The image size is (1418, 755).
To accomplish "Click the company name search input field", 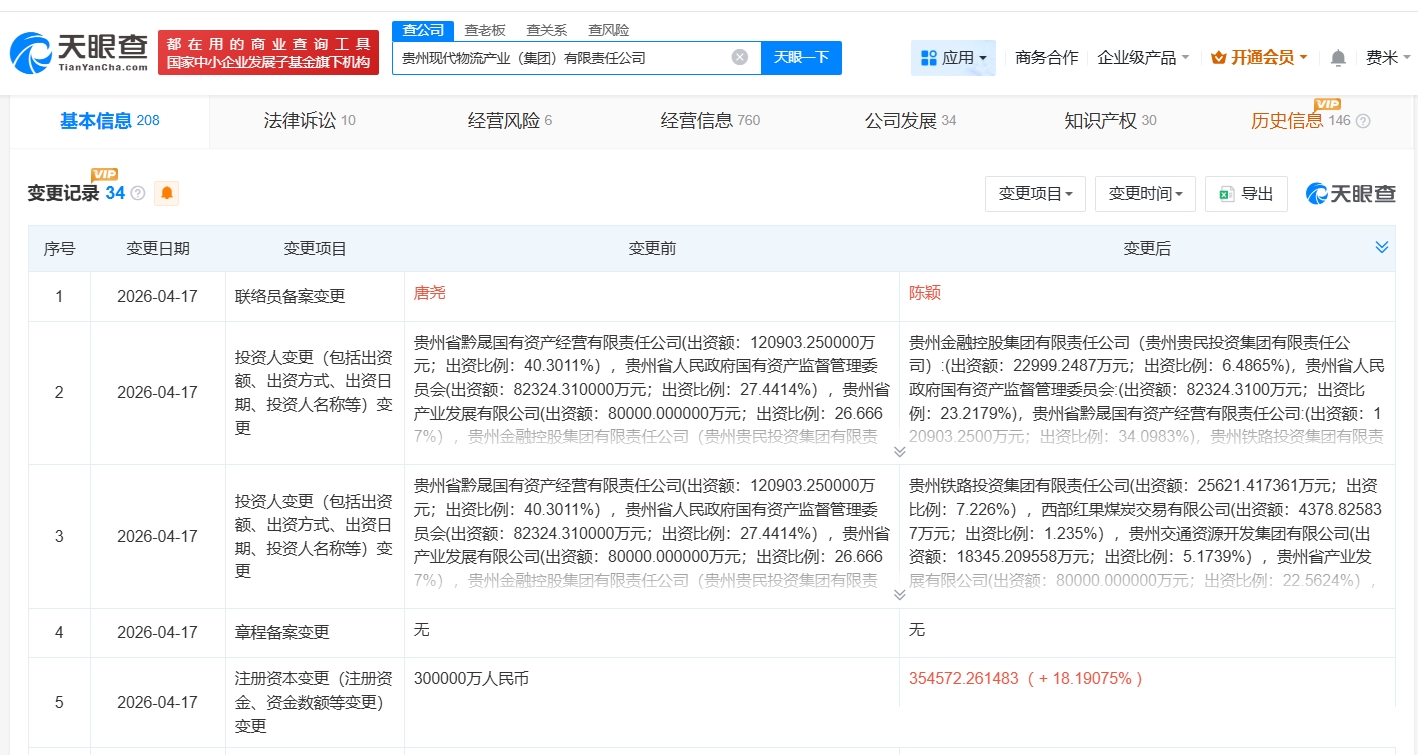I will (560, 58).
